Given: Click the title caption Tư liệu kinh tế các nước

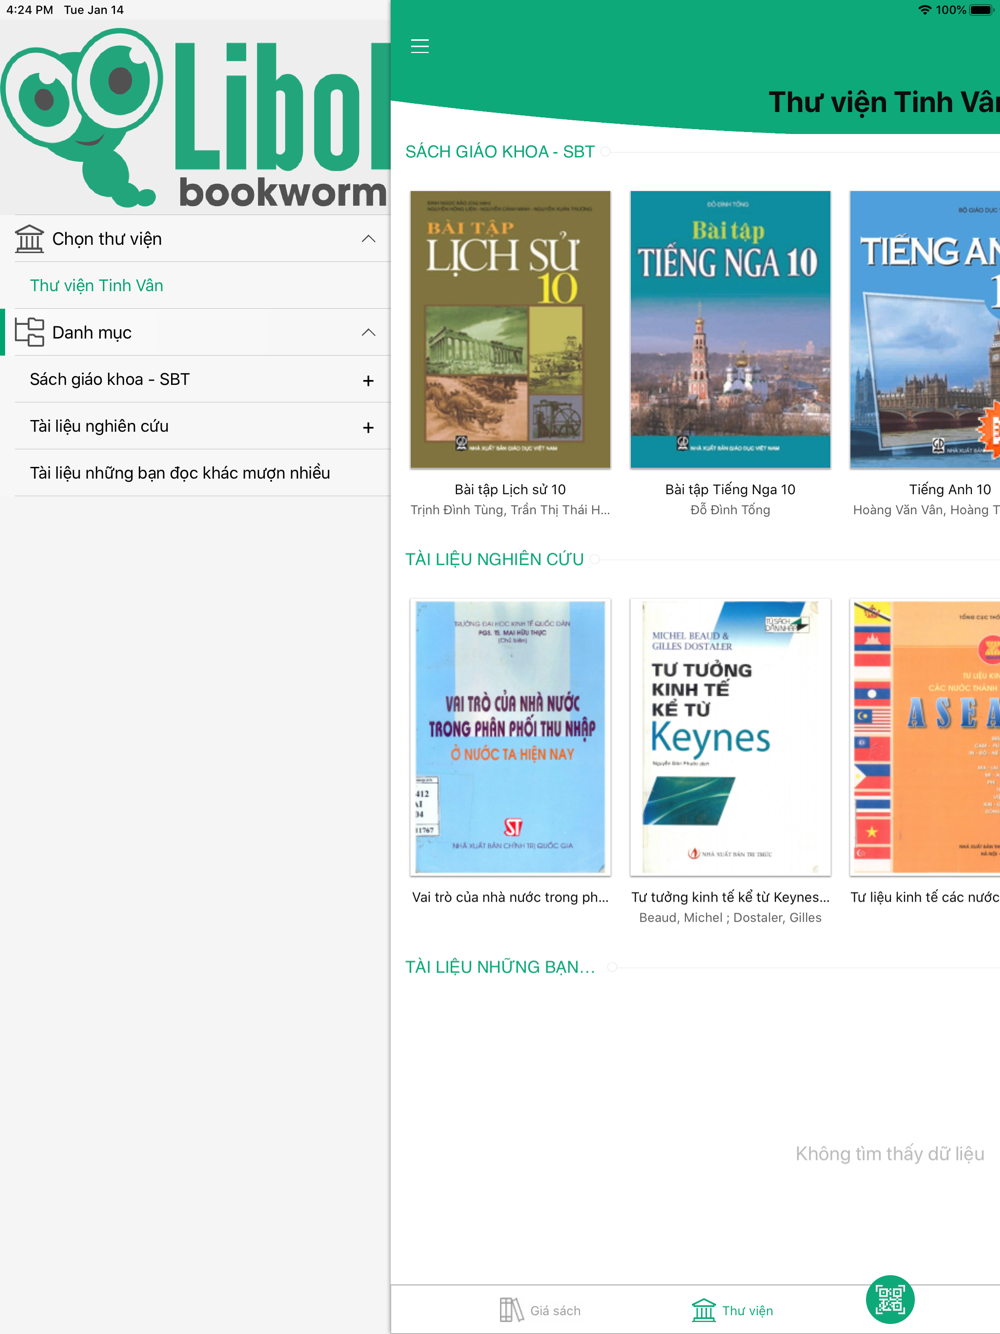Looking at the screenshot, I should 925,898.
